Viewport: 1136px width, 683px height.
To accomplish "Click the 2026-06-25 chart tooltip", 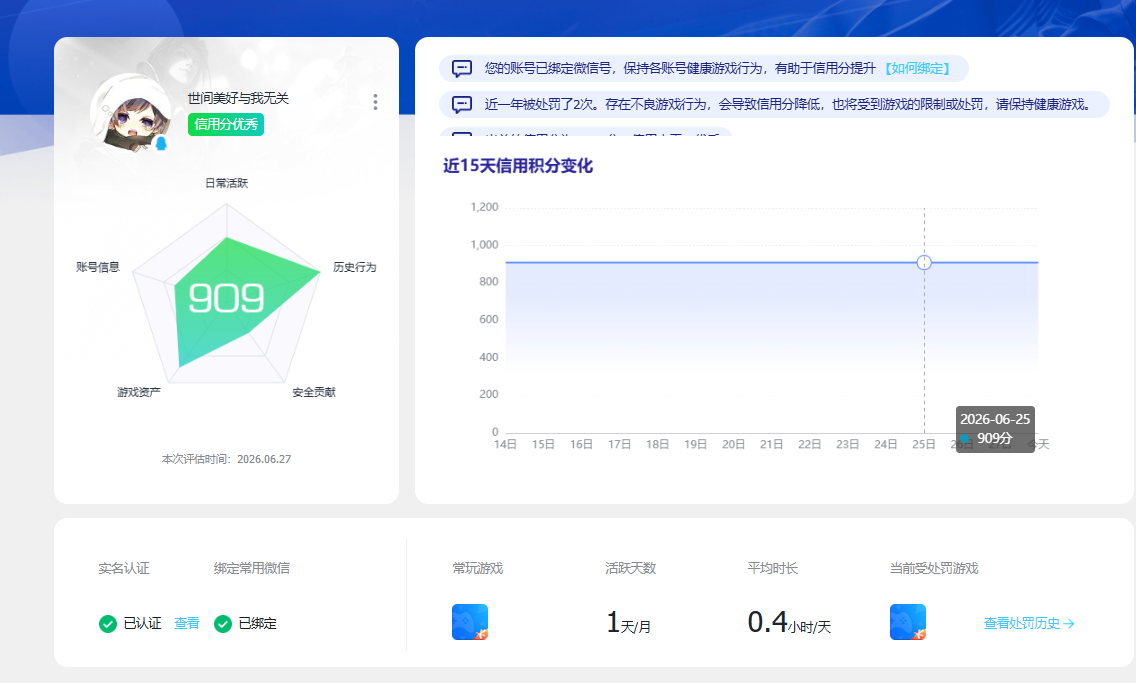I will coord(995,429).
